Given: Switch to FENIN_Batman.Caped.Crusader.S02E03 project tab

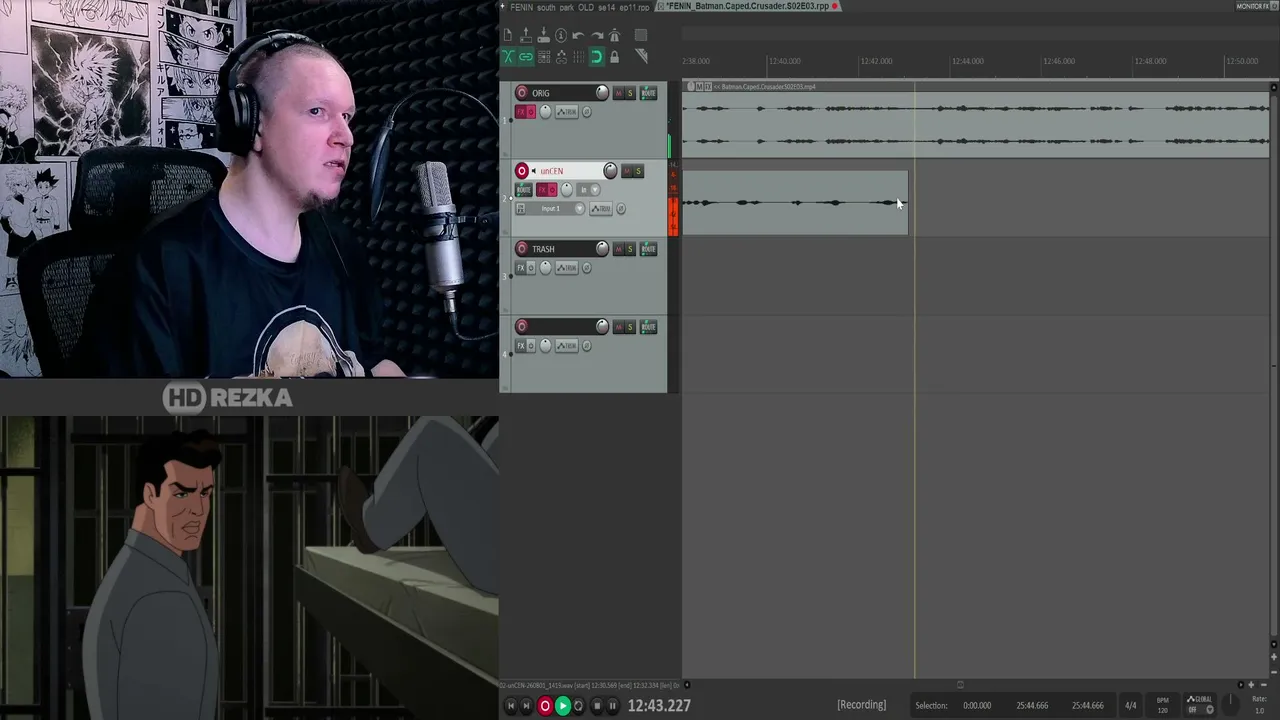Looking at the screenshot, I should click(x=748, y=6).
